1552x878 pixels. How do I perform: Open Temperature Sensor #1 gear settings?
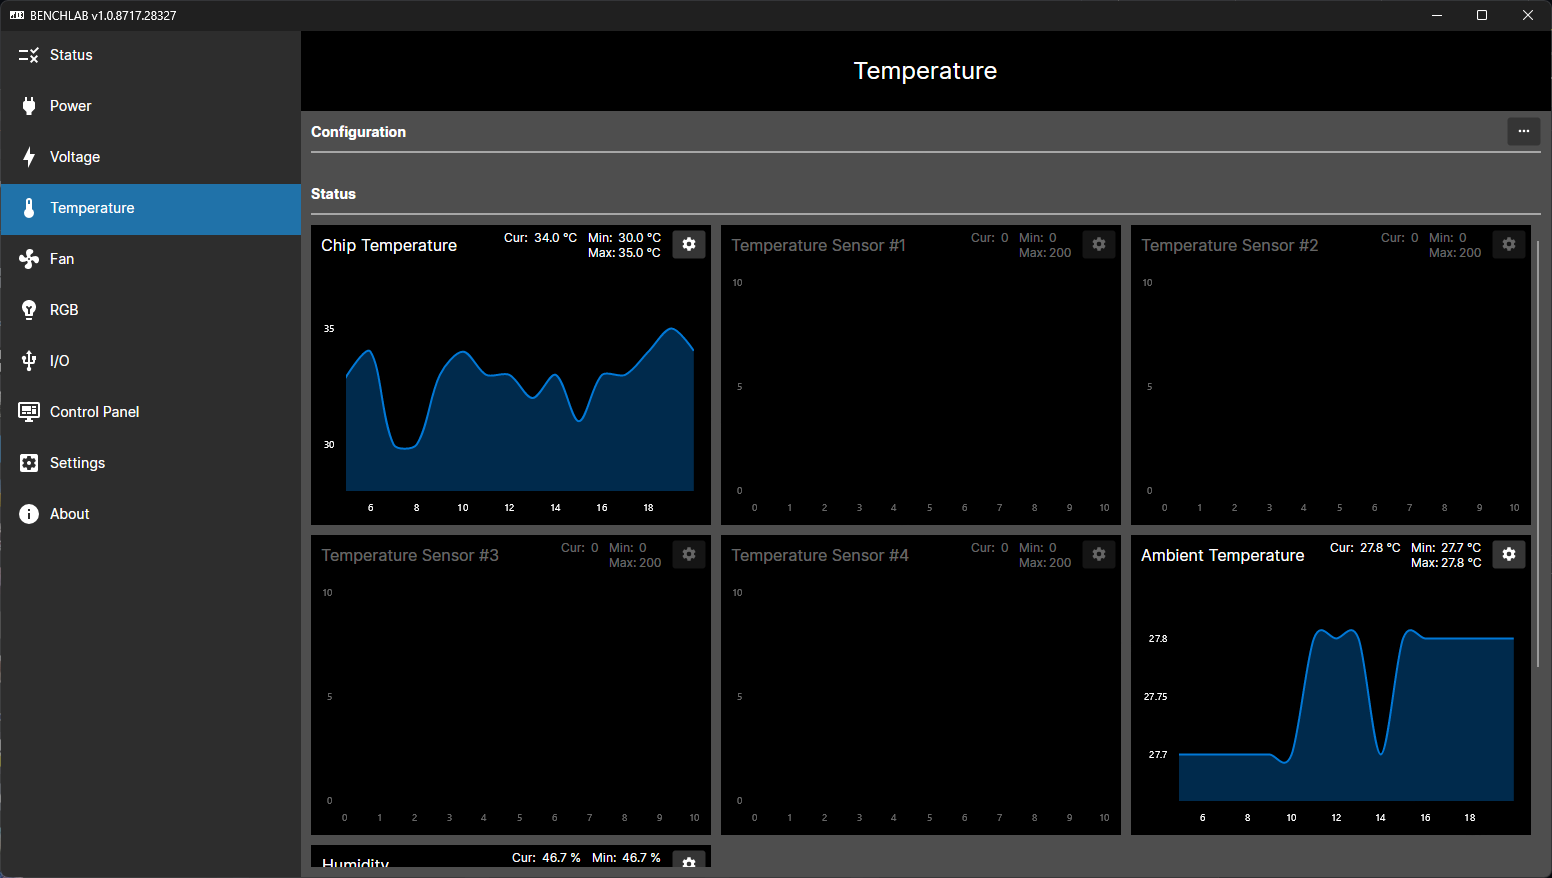click(x=1099, y=244)
